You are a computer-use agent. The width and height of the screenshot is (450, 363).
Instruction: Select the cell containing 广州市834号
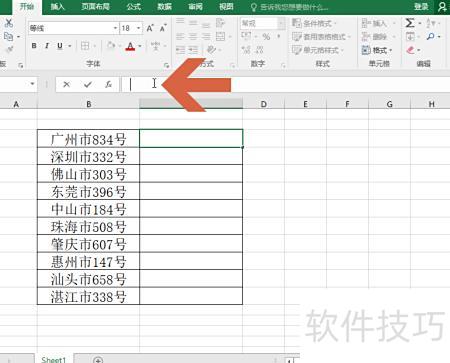tap(88, 138)
